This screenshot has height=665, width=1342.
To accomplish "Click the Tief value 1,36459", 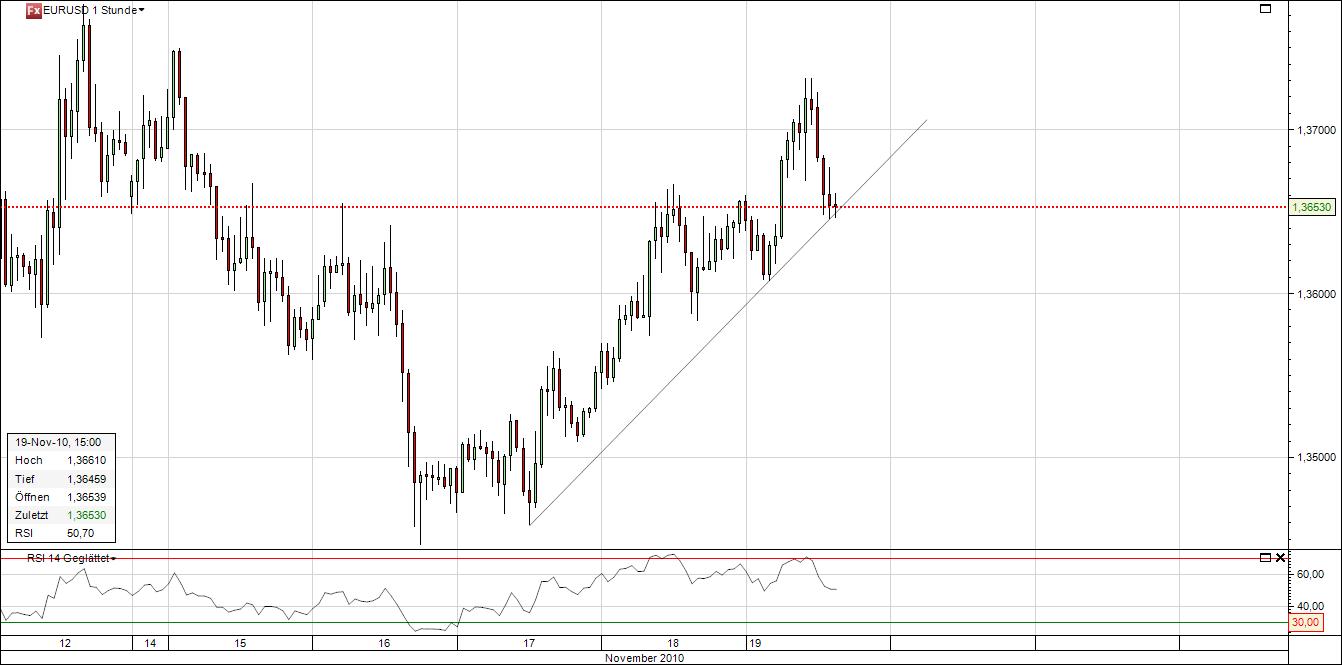I will [87, 478].
